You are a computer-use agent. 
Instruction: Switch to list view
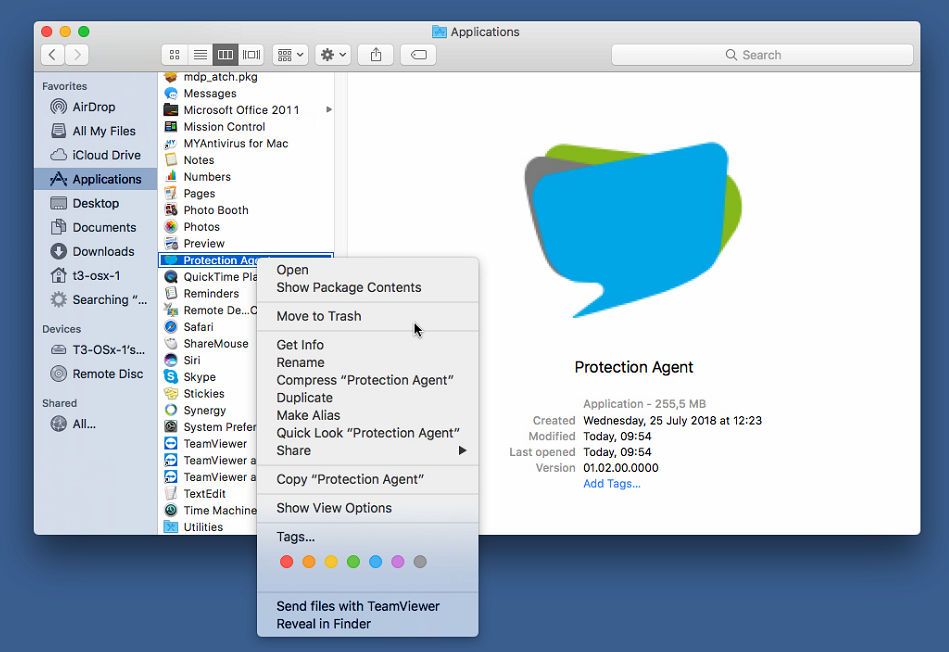pyautogui.click(x=200, y=54)
